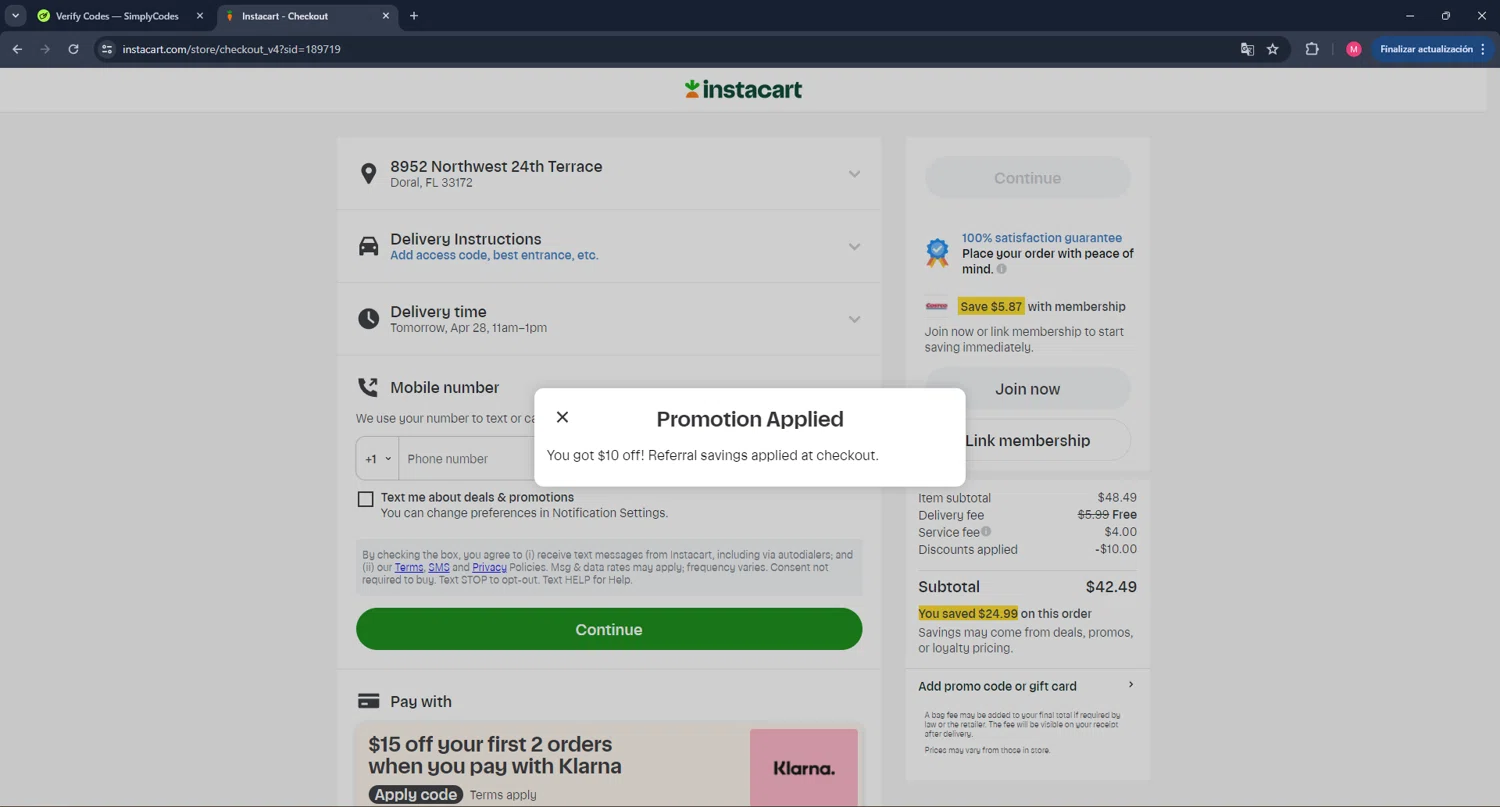The width and height of the screenshot is (1500, 807).
Task: Click the translate page icon
Action: point(1247,49)
